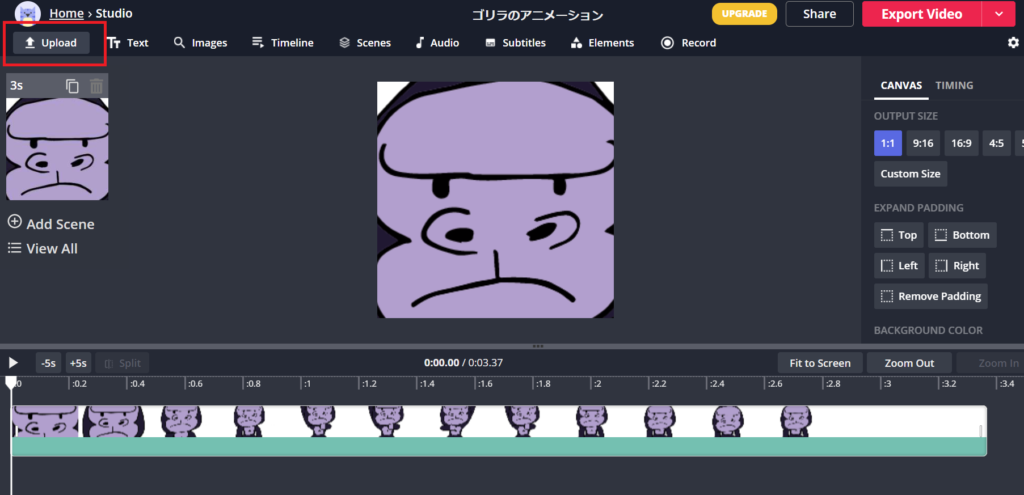Open settings via the gear icon
1024x495 pixels.
pyautogui.click(x=1013, y=42)
